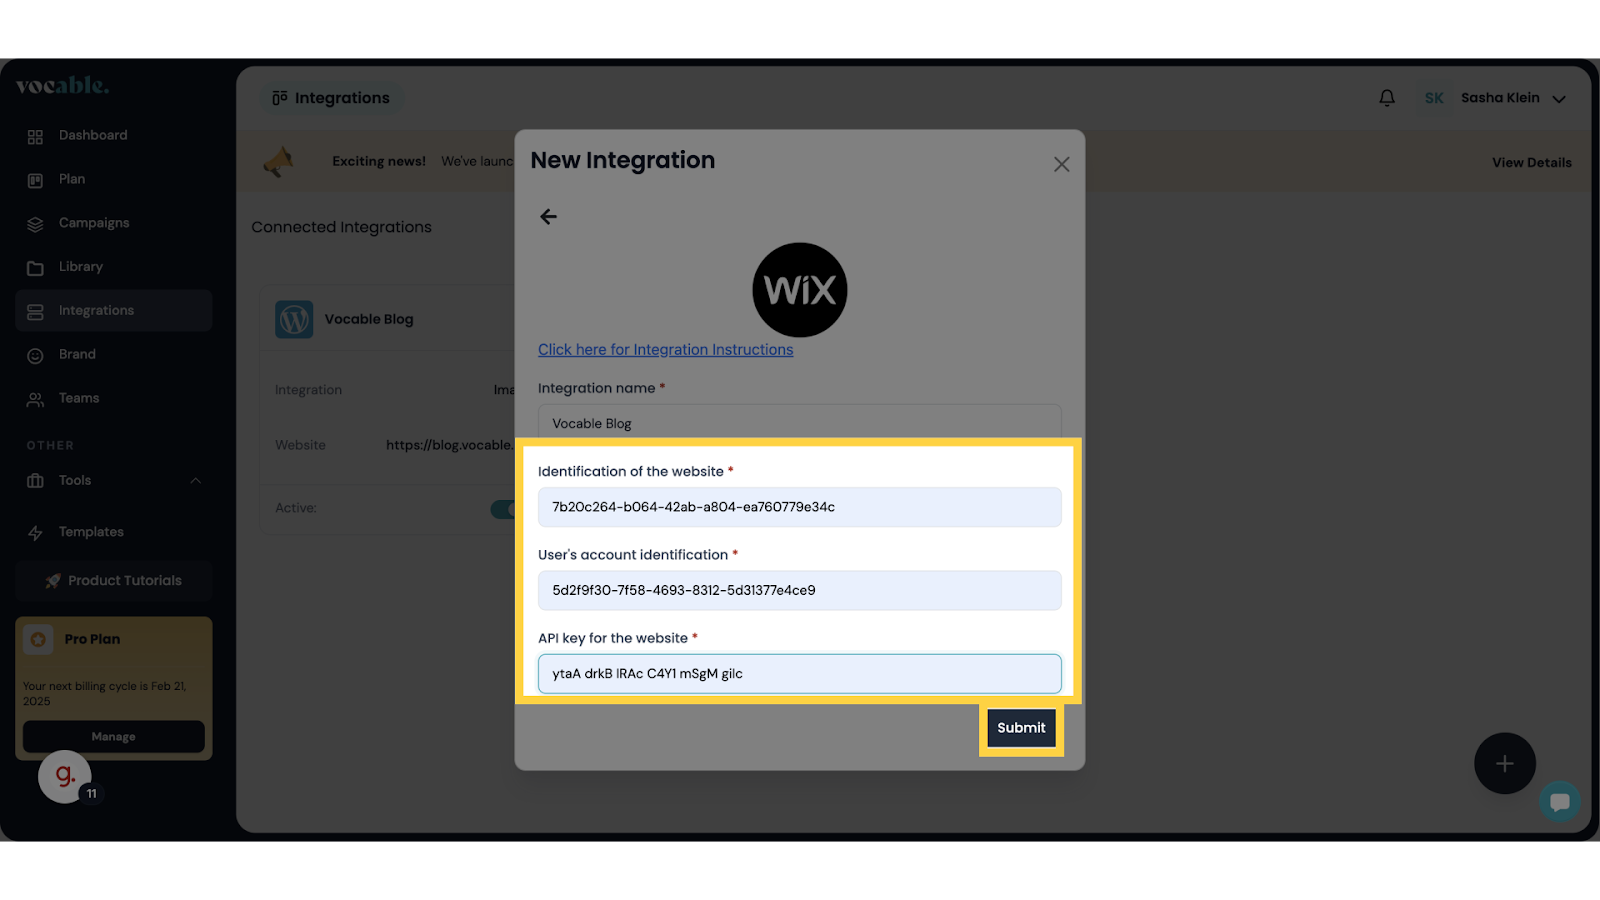
Task: Click the Brand smiley icon
Action: click(35, 356)
